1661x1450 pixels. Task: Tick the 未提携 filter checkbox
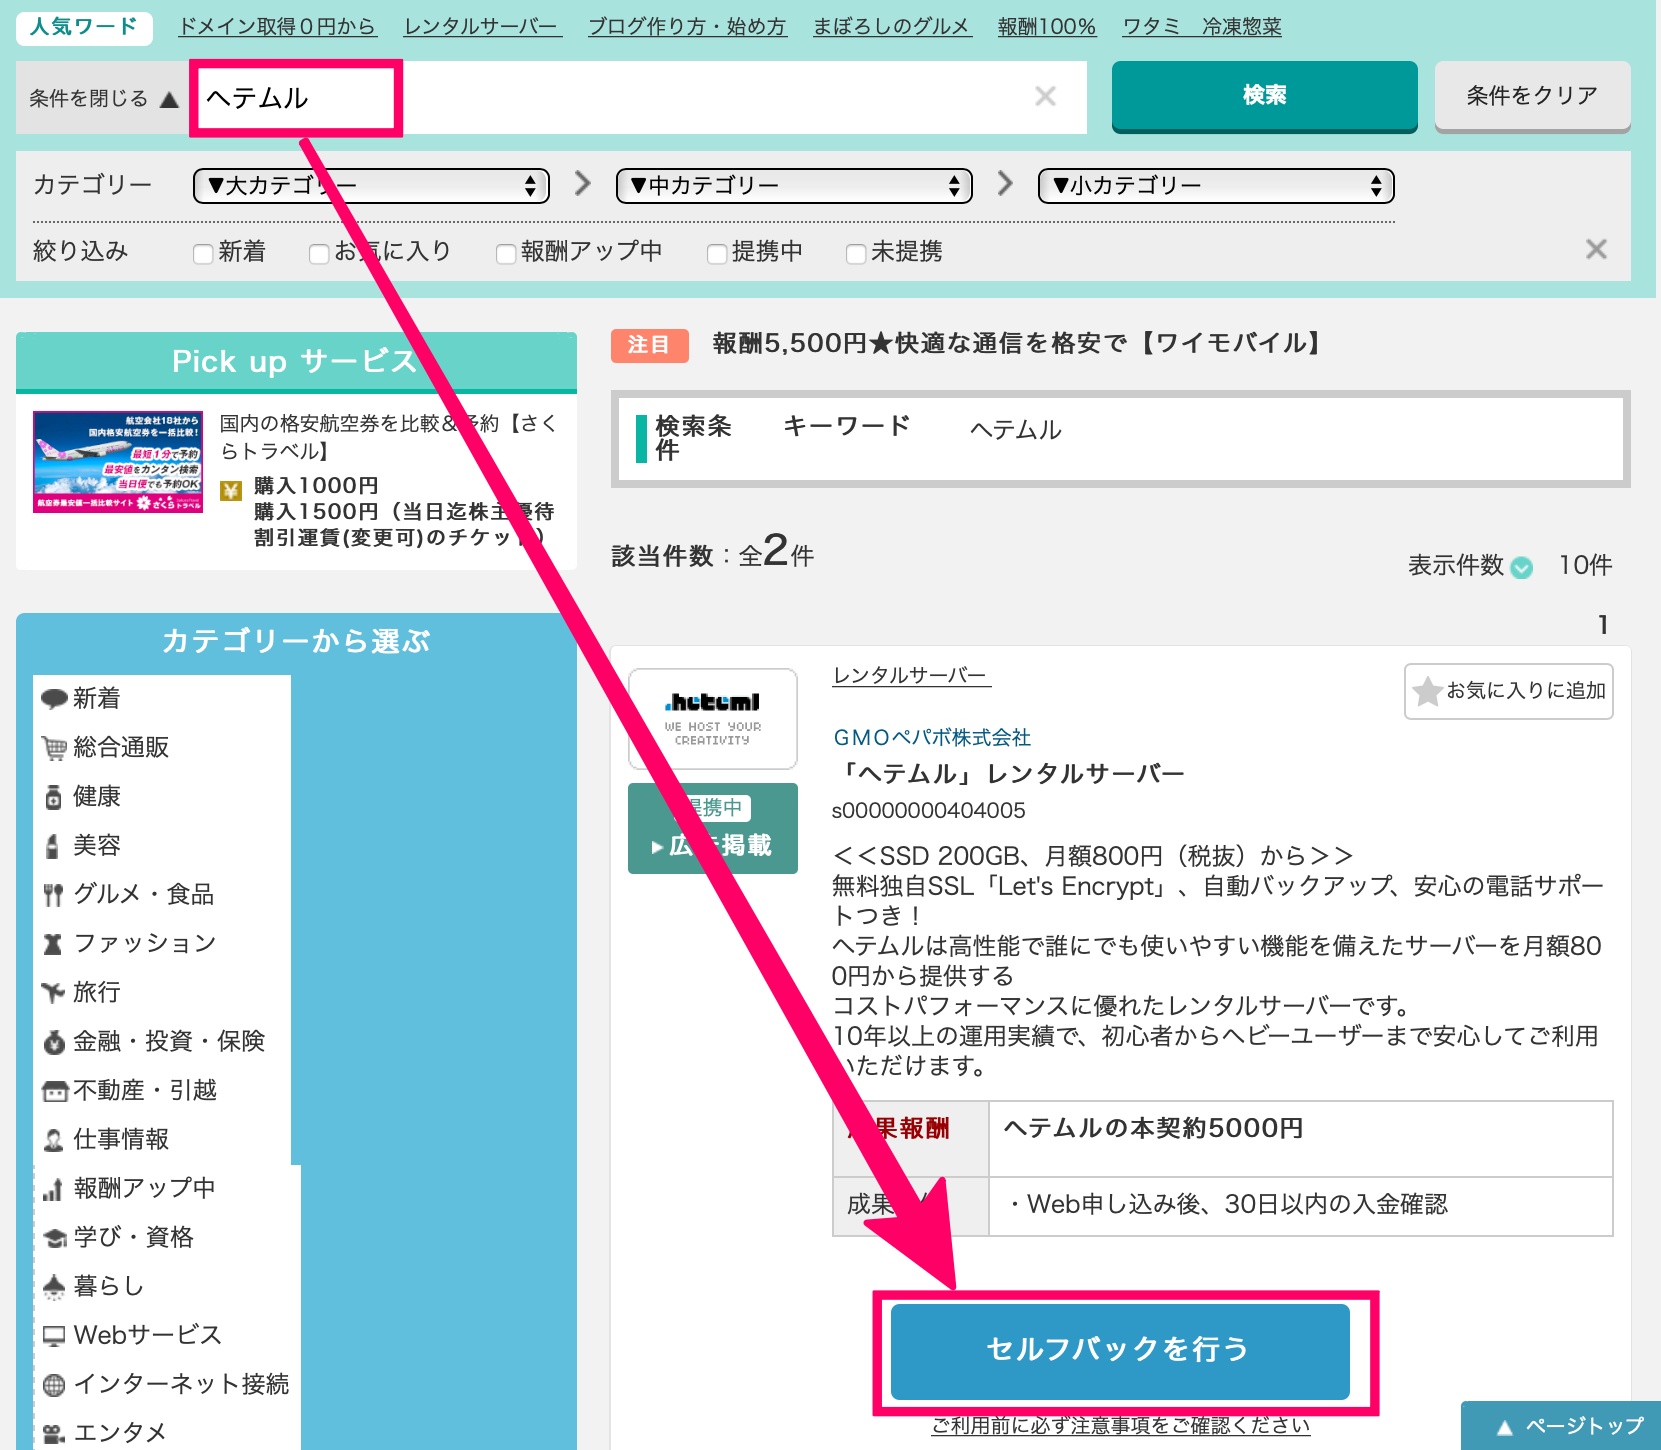pos(856,253)
